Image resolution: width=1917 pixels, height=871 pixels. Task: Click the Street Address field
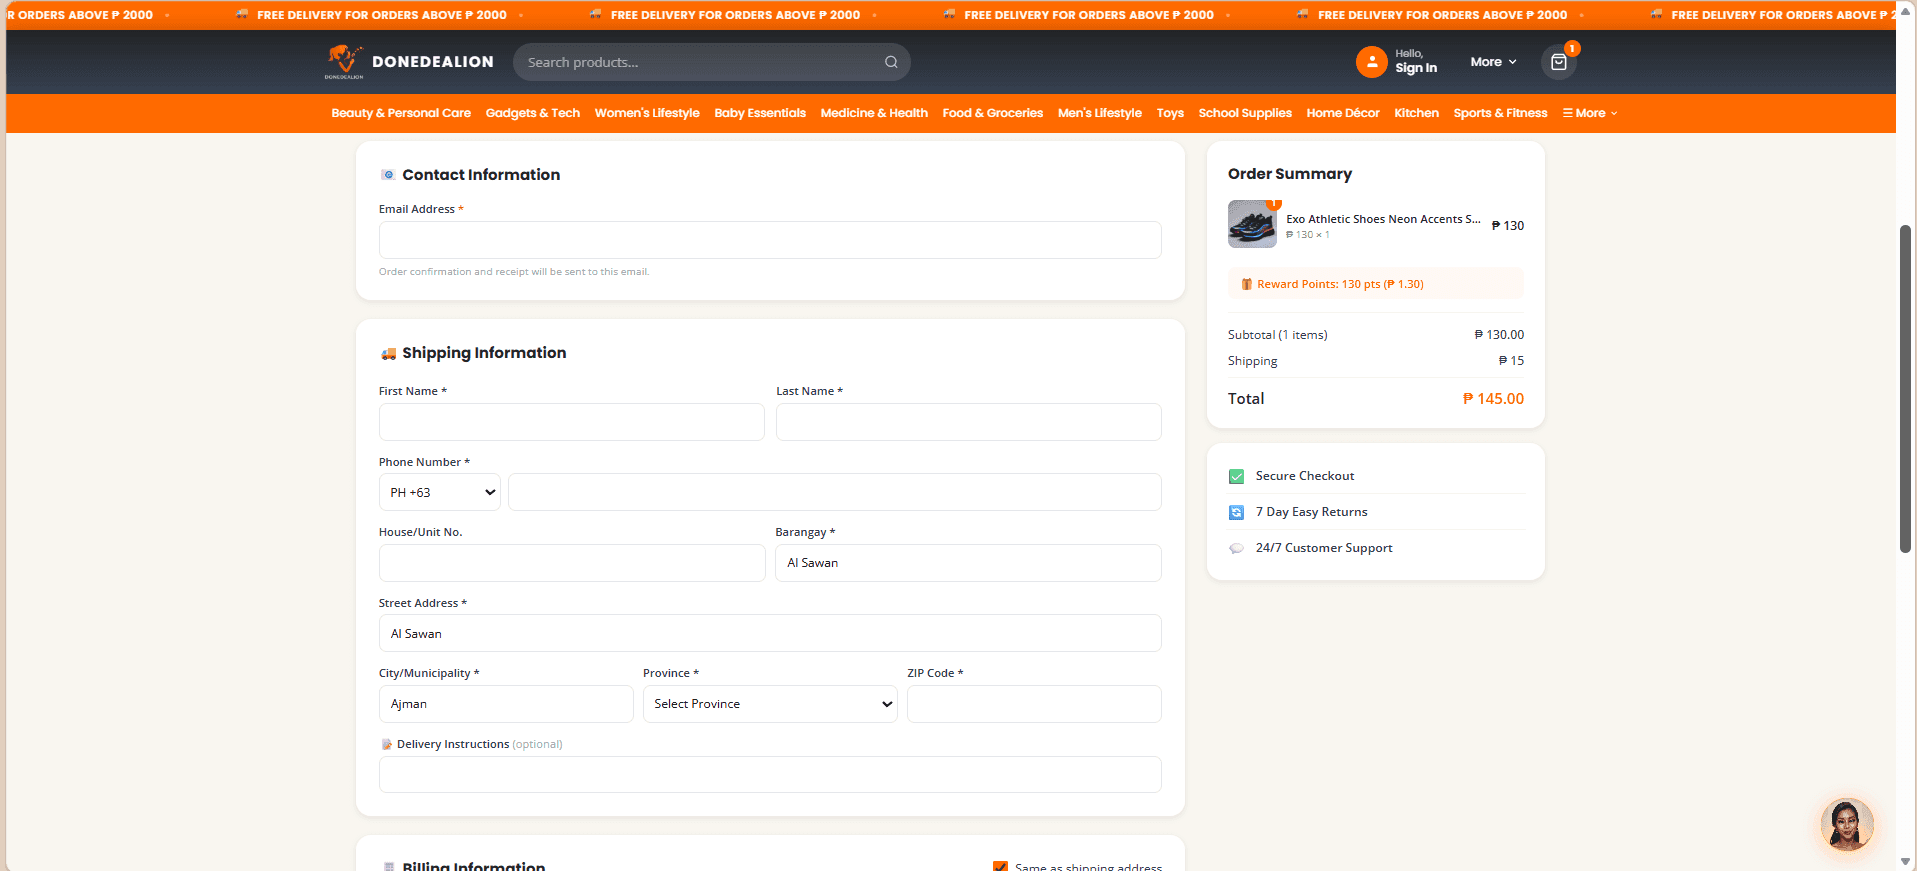click(x=770, y=633)
